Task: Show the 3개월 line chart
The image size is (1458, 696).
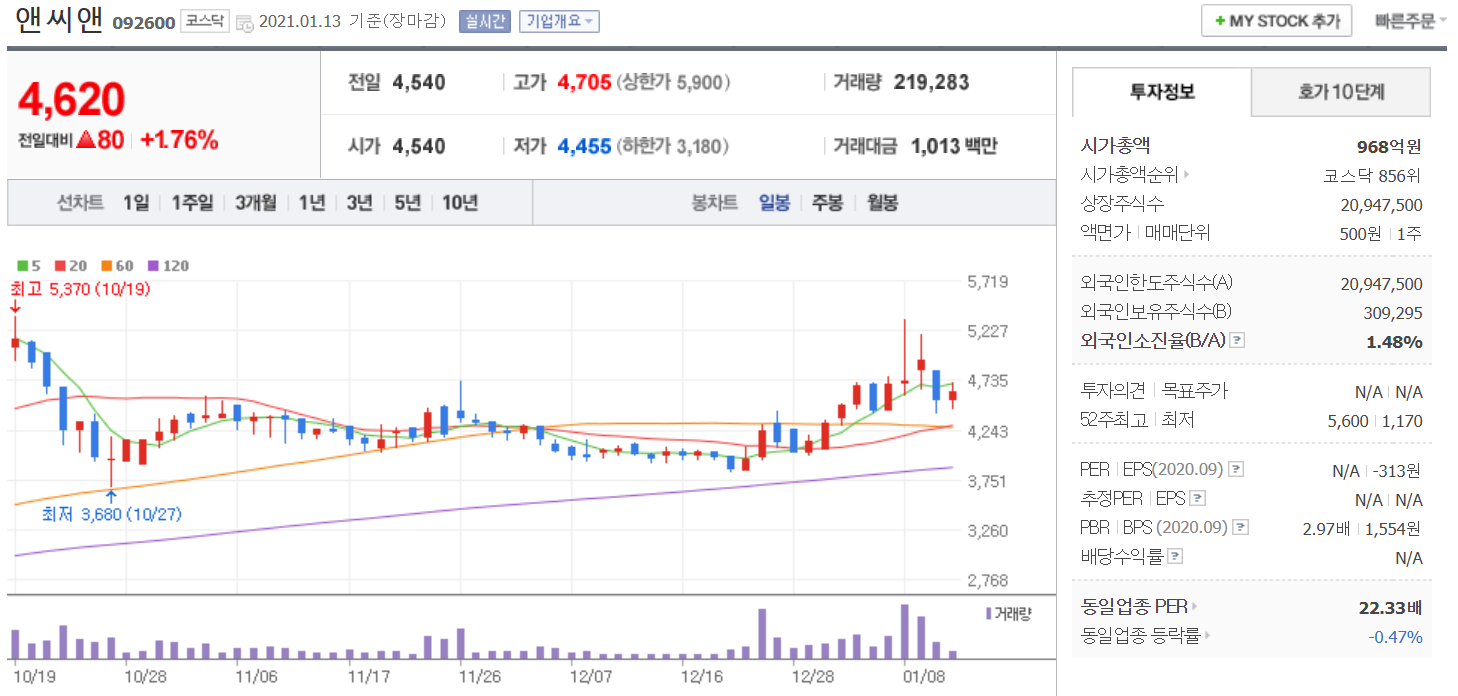Action: point(256,203)
